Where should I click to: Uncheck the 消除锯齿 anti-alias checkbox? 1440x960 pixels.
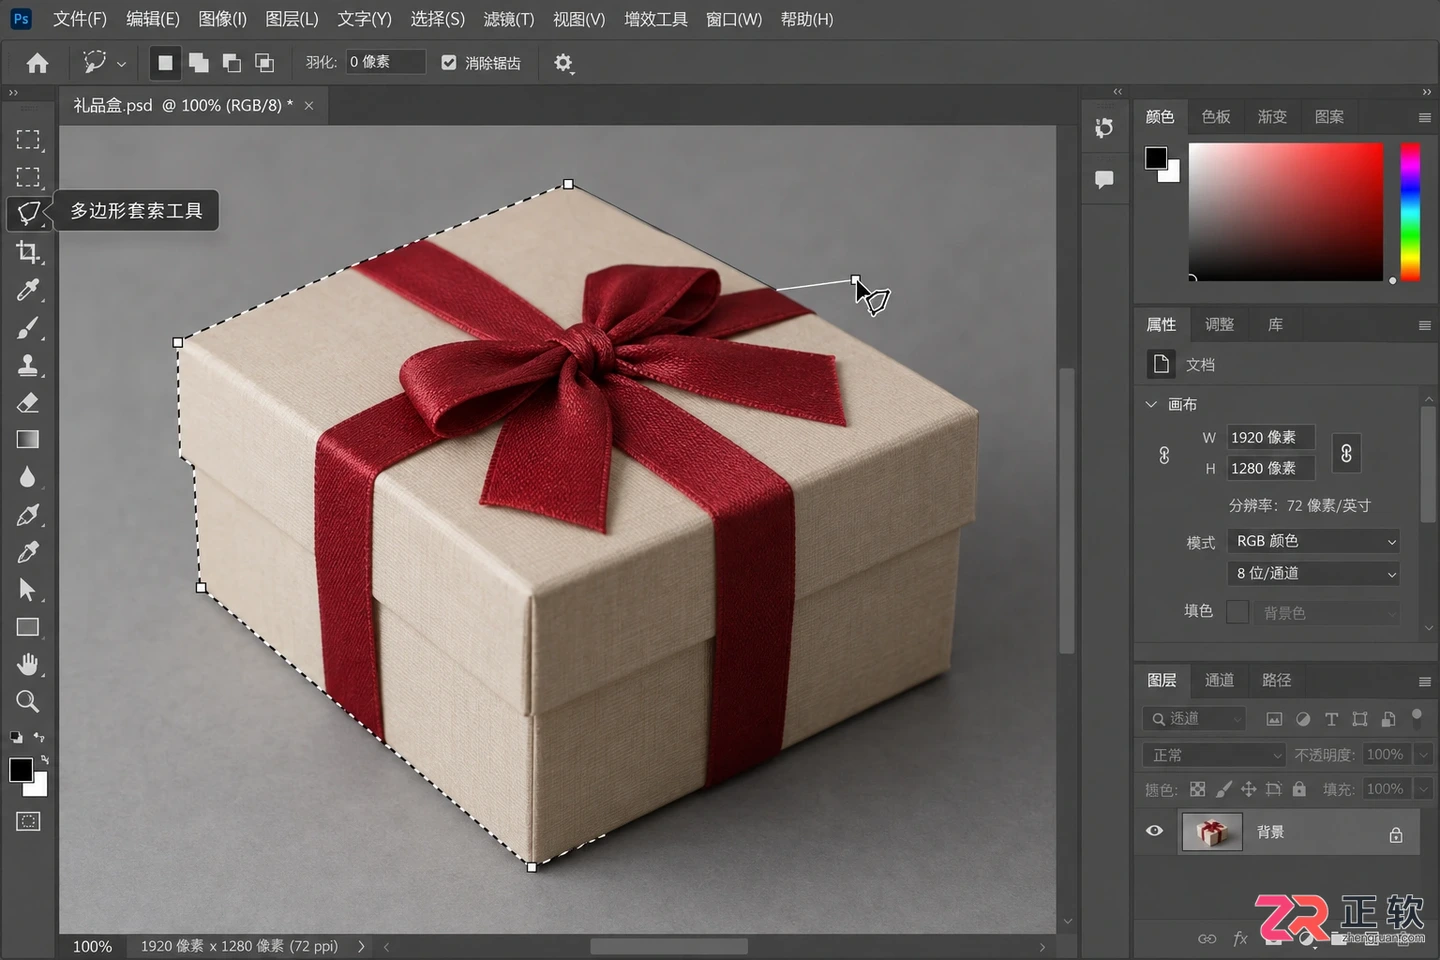(449, 63)
